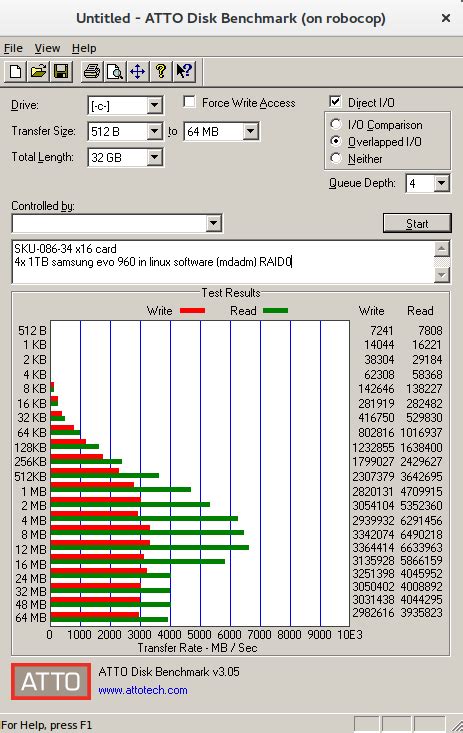
Task: Click the Write value 3364414
Action: point(373,547)
